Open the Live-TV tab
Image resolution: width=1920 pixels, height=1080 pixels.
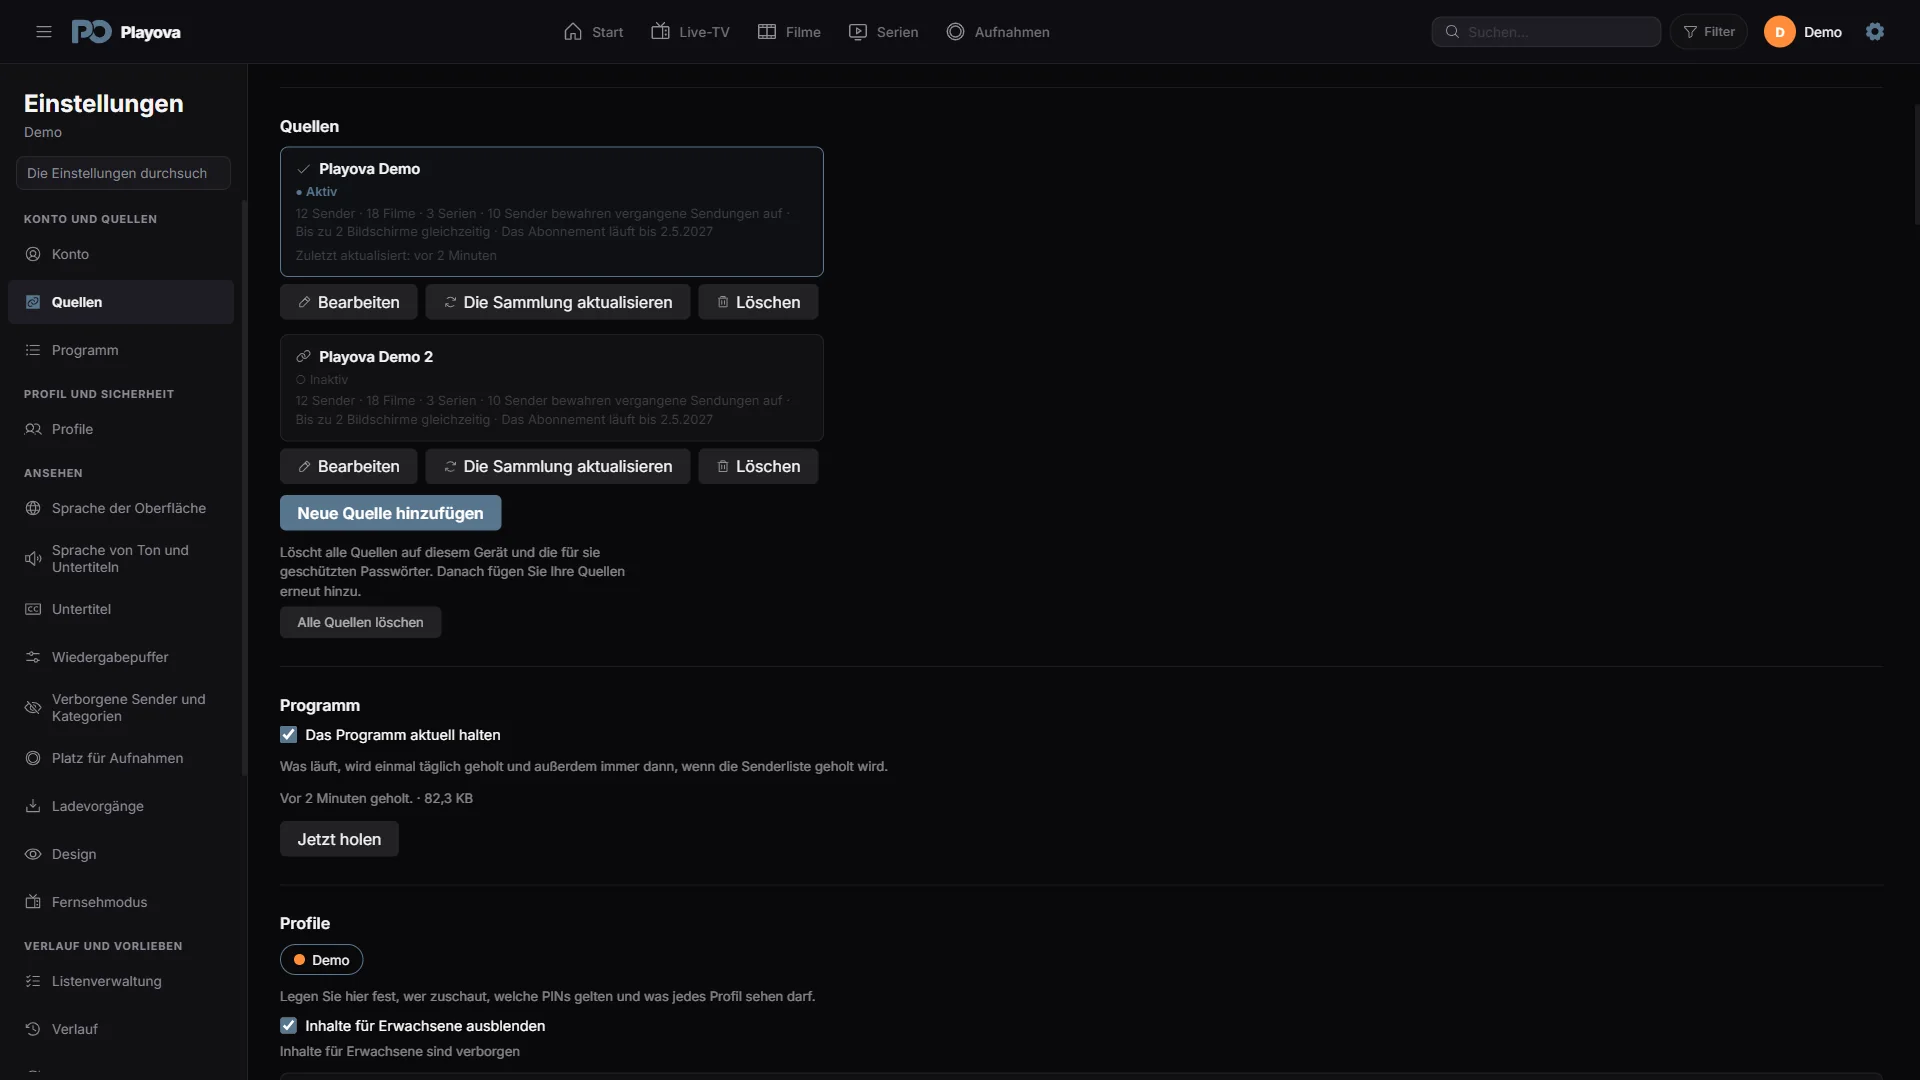click(691, 32)
